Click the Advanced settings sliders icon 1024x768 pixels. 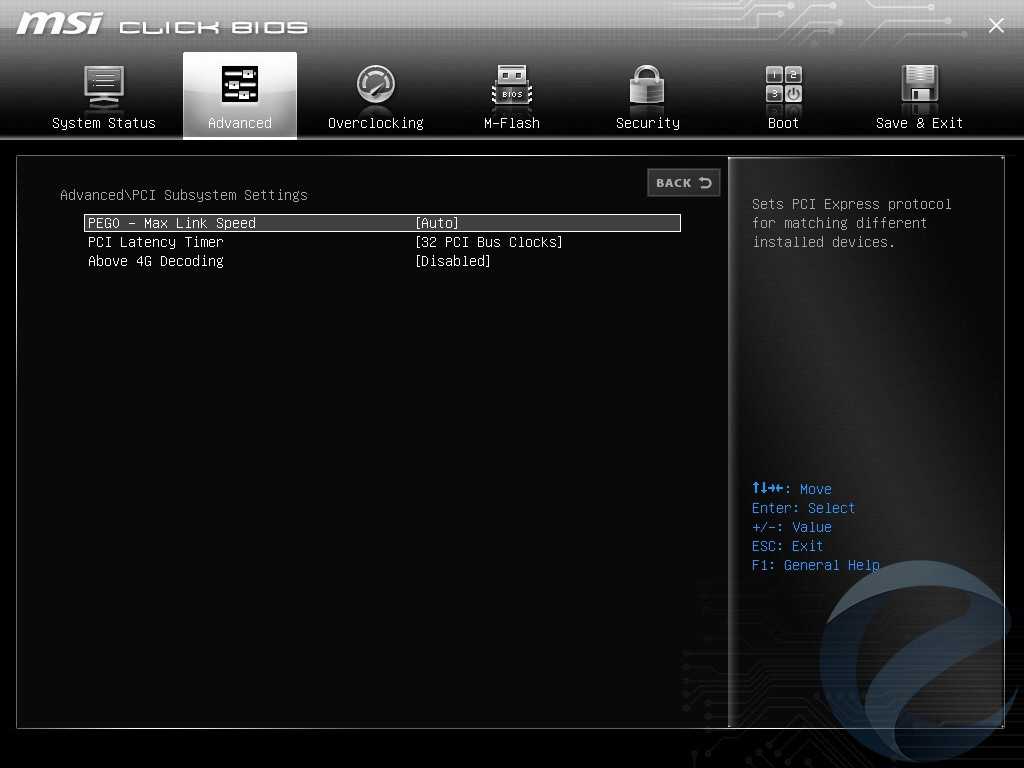pos(240,86)
